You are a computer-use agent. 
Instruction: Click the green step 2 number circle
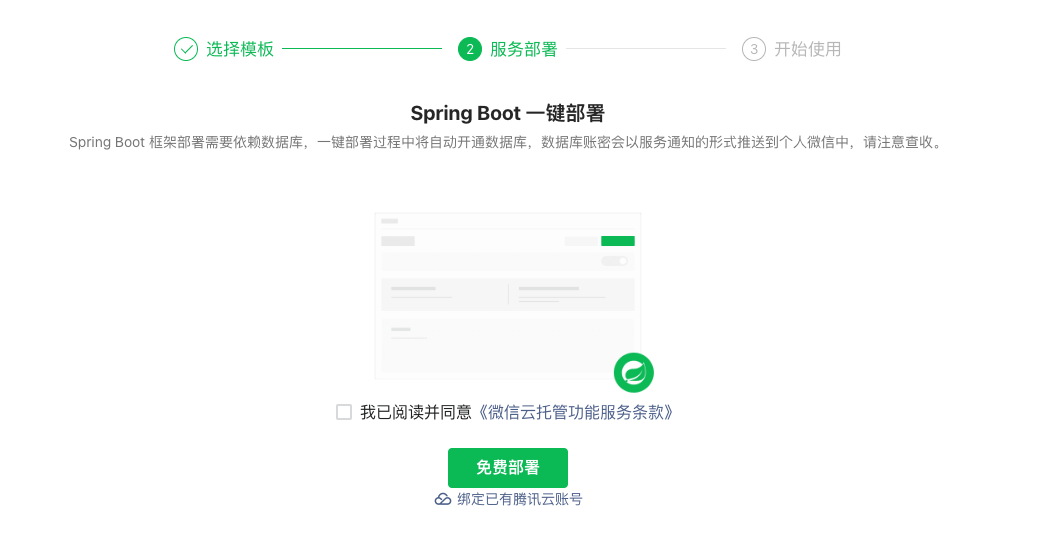tap(470, 49)
